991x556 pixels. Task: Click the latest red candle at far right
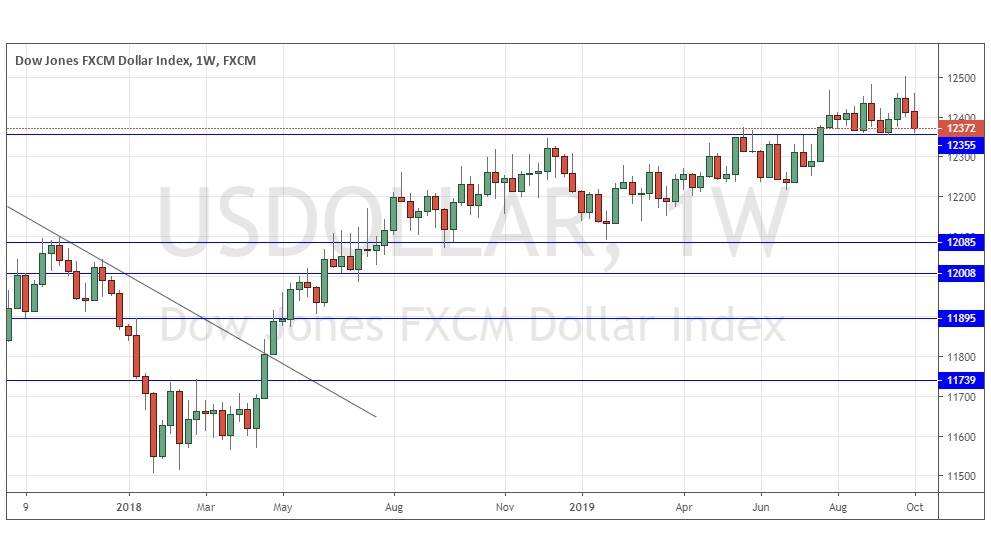point(915,119)
